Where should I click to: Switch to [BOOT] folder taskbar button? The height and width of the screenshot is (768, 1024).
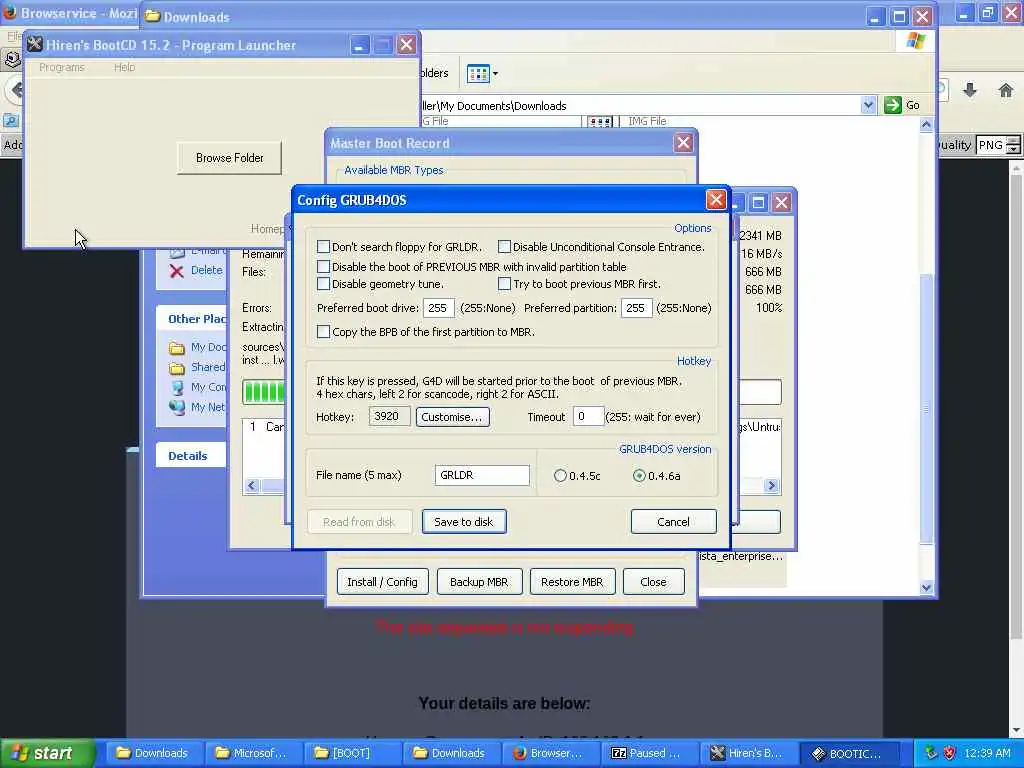351,753
